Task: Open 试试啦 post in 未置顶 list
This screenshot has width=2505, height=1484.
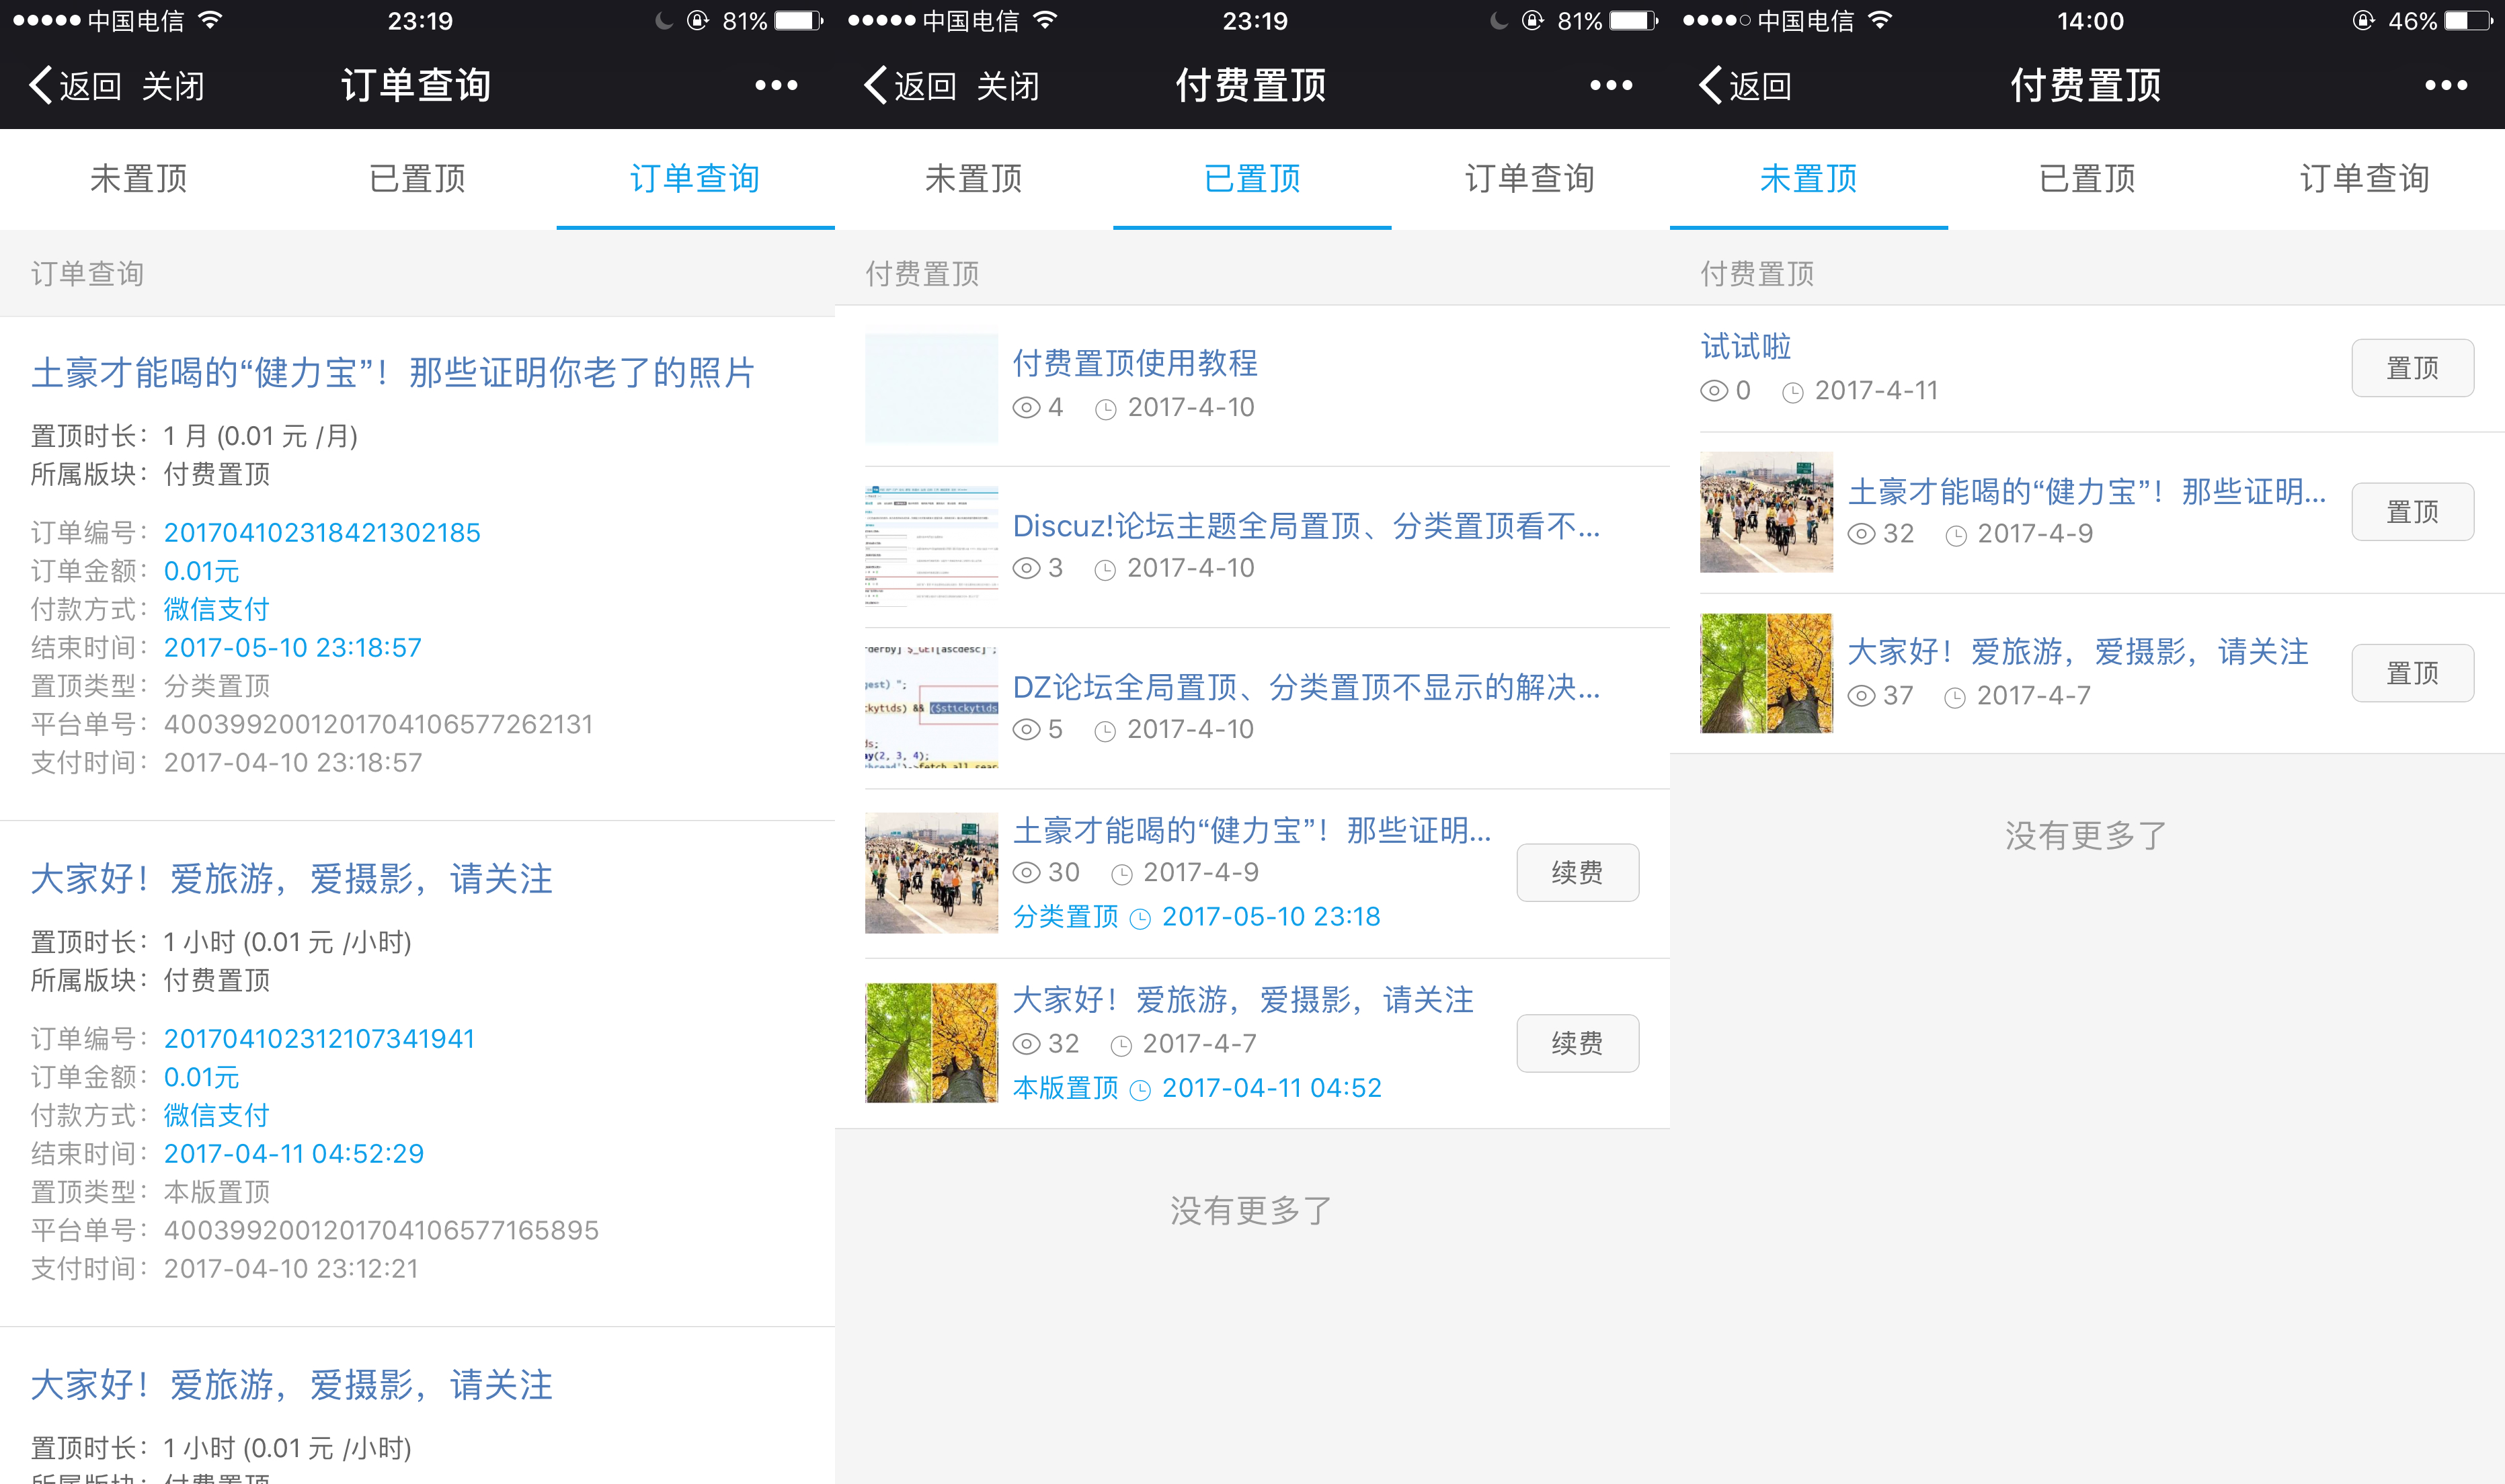Action: [1746, 347]
